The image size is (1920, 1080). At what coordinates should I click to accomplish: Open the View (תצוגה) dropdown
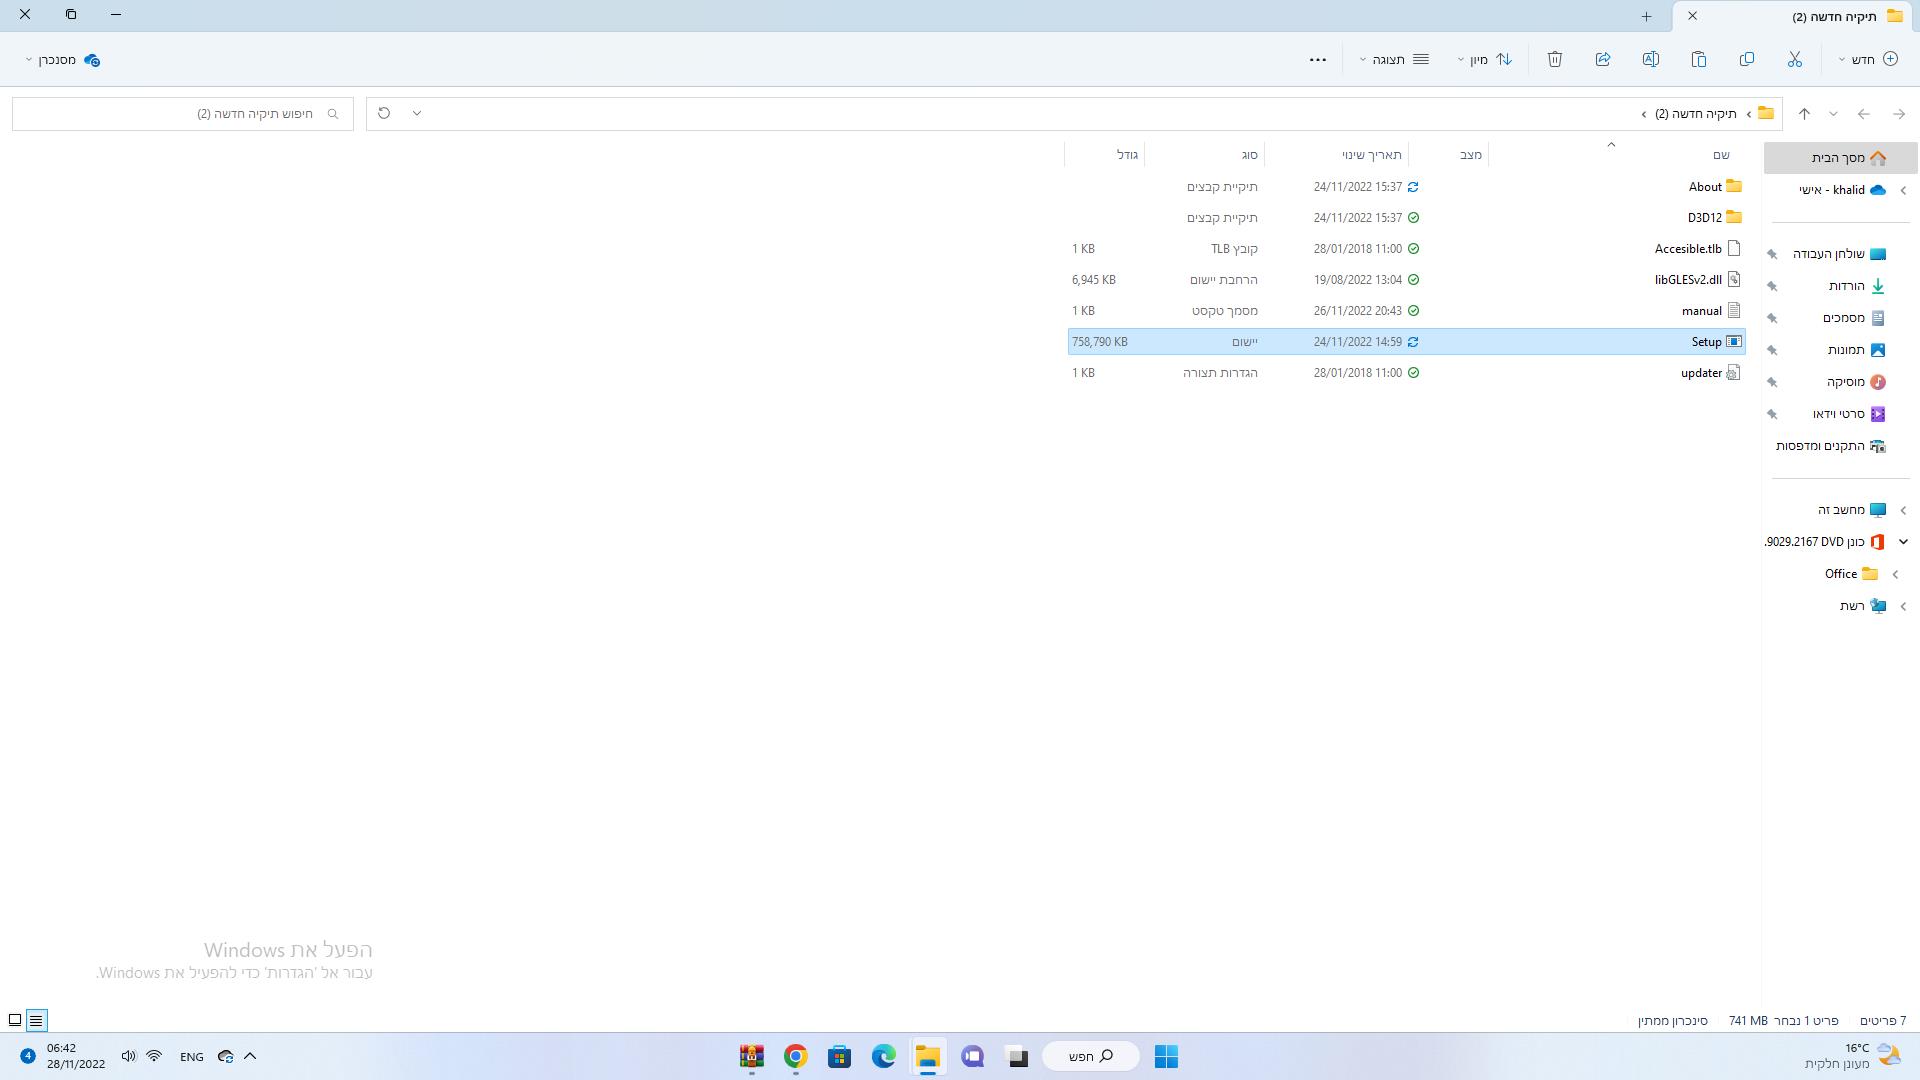1394,60
